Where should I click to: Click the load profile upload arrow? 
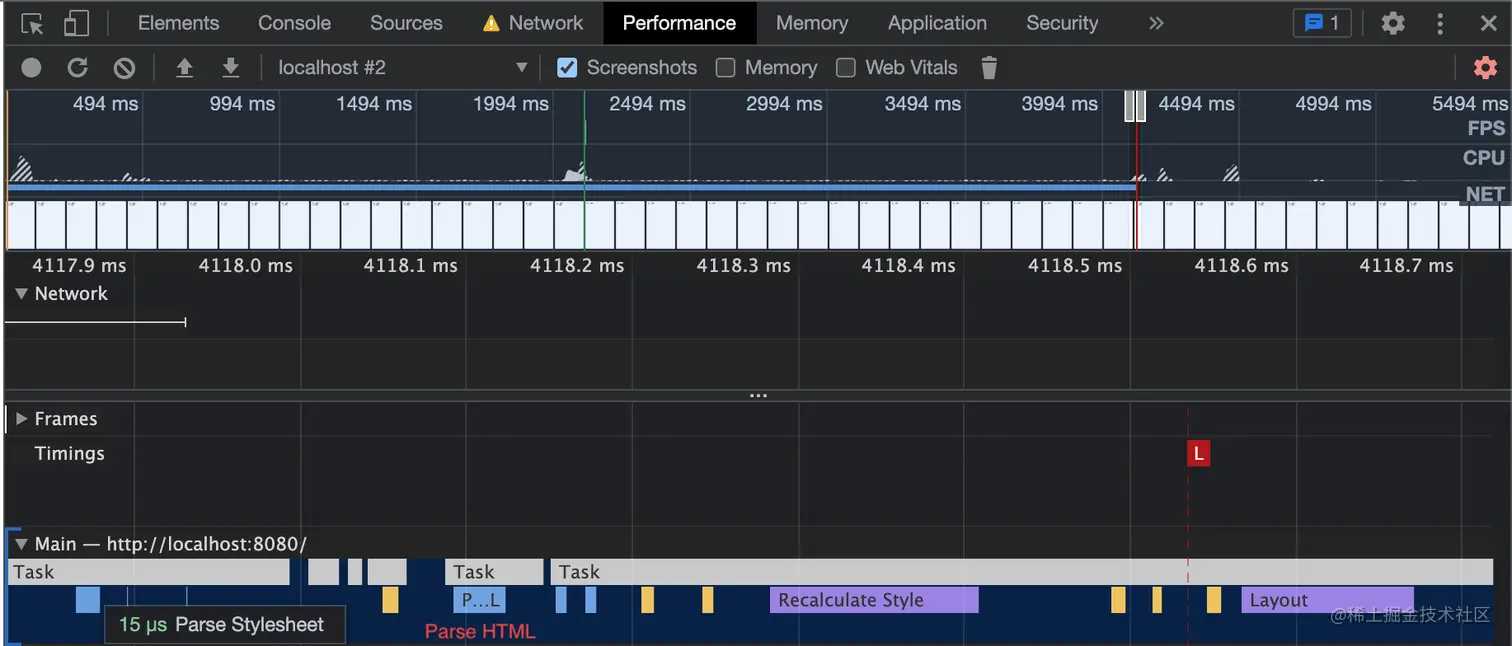pyautogui.click(x=184, y=68)
